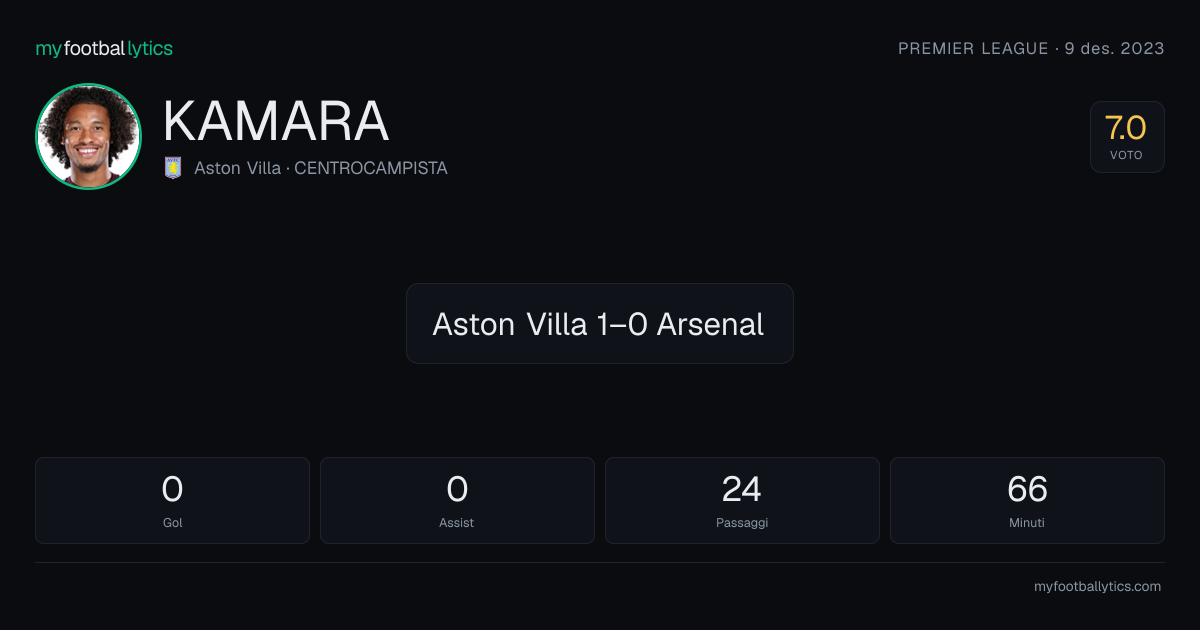This screenshot has width=1200, height=630.
Task: Visit myfootballytics.com footer link
Action: coord(1097,587)
